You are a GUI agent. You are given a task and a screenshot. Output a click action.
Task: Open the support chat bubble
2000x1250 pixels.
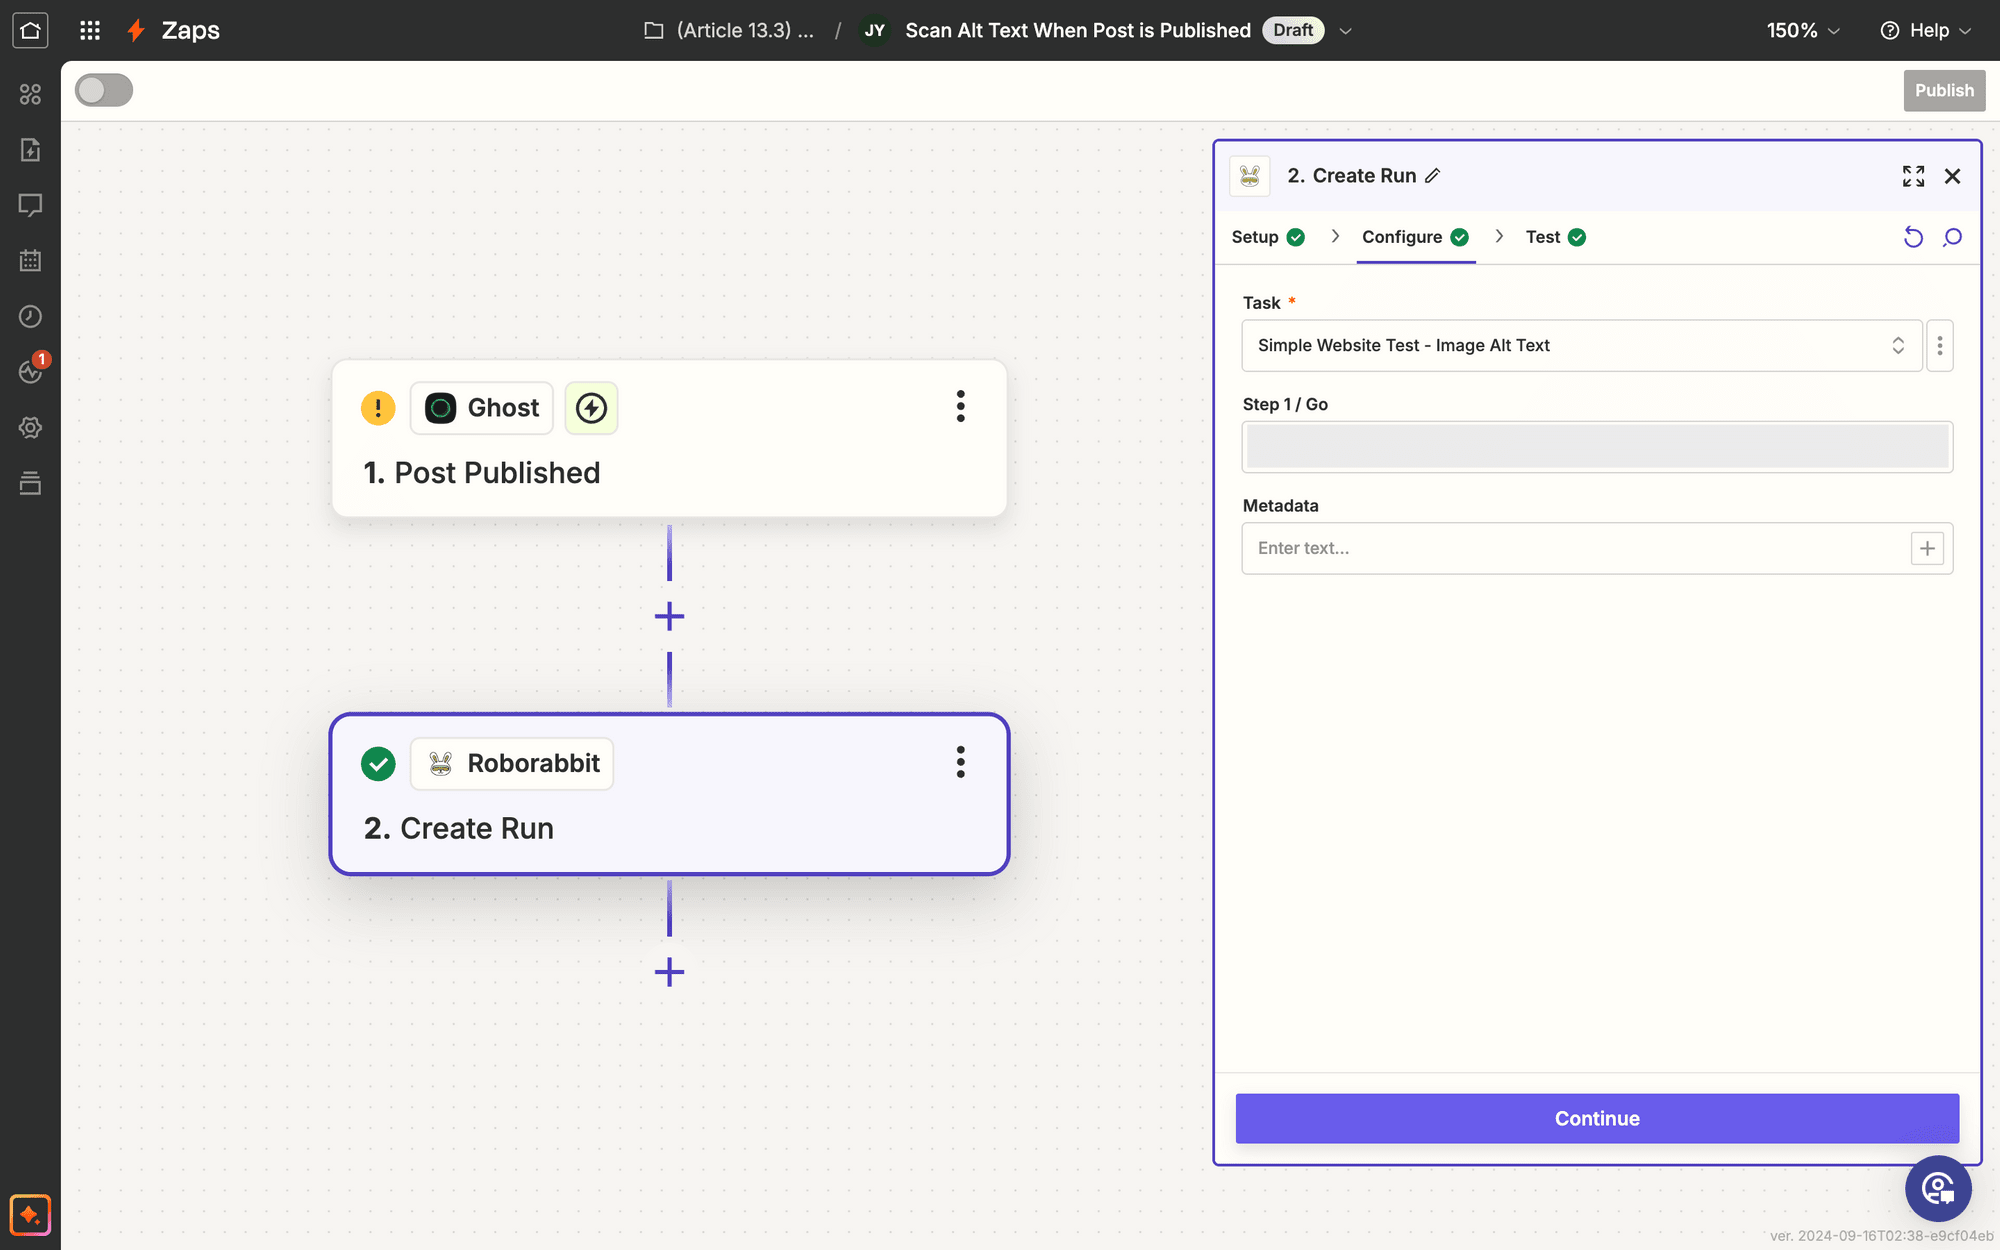1938,1188
